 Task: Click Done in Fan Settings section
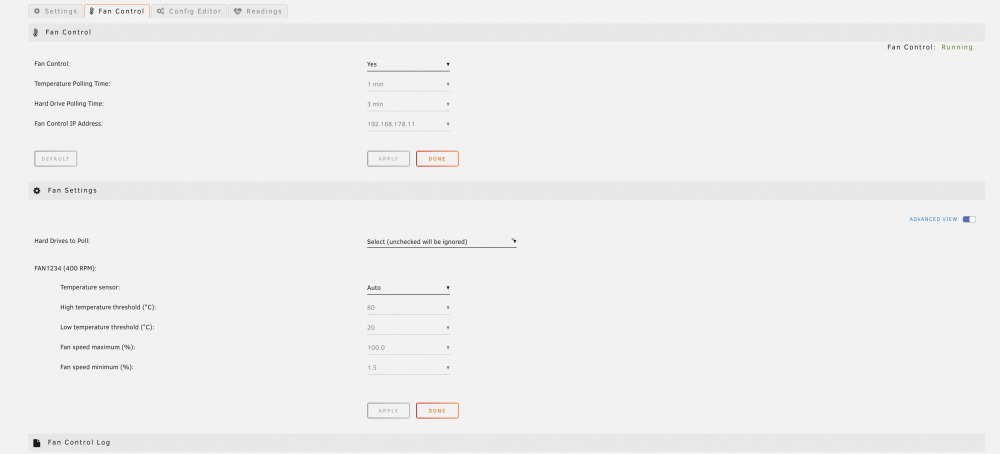click(x=438, y=411)
